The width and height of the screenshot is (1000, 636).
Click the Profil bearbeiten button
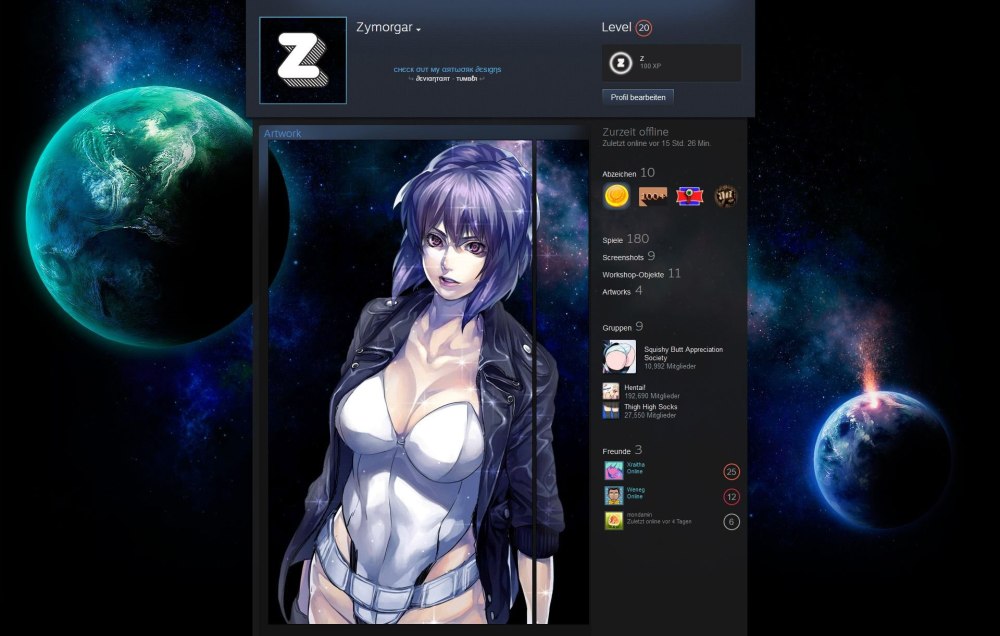click(638, 97)
